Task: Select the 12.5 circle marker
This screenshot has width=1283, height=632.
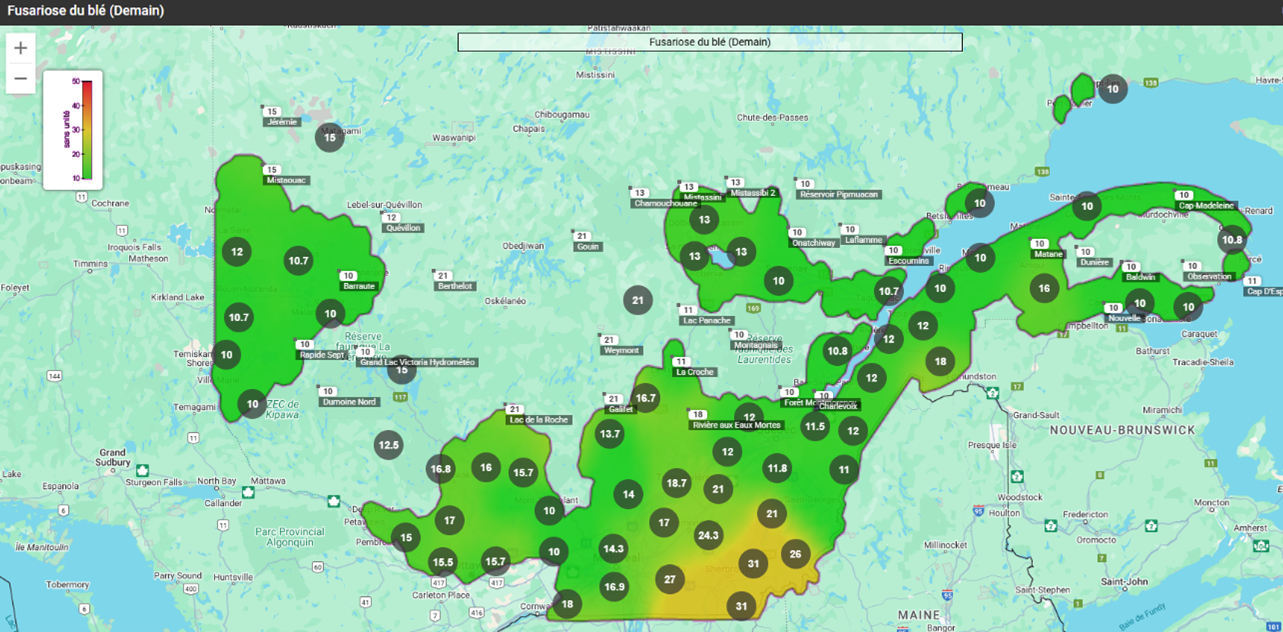Action: click(x=389, y=445)
